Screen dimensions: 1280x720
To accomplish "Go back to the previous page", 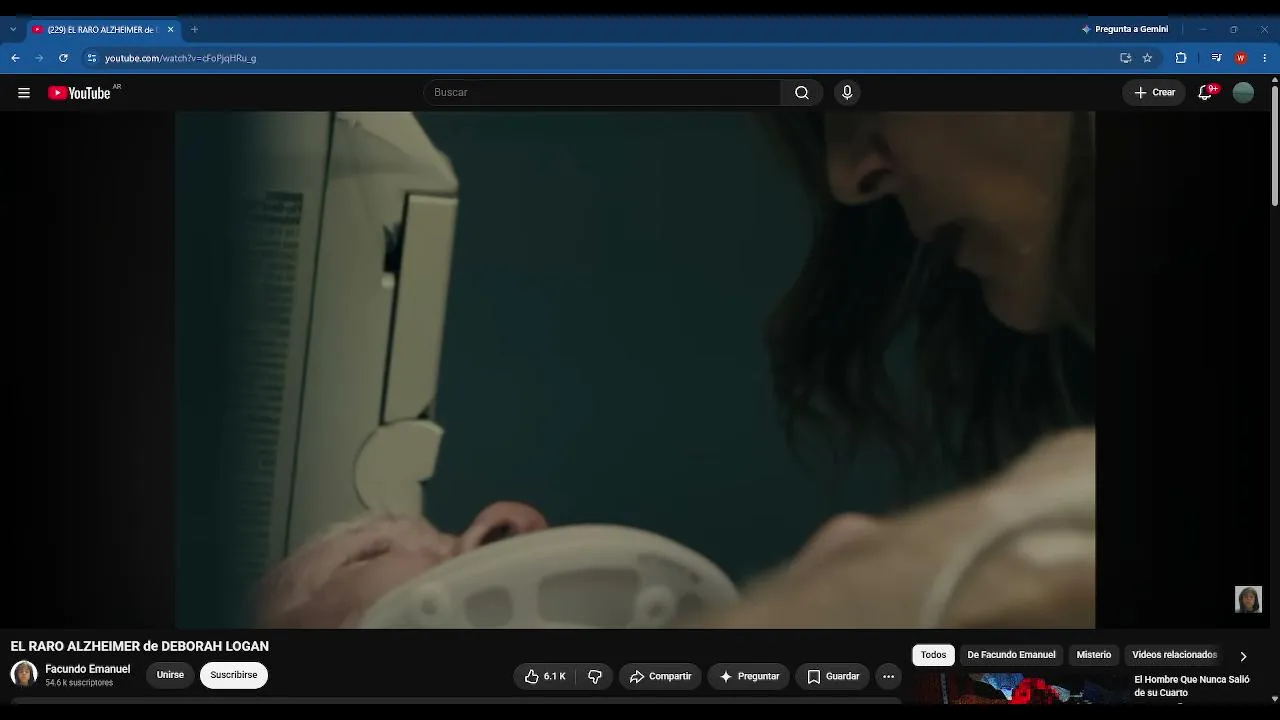I will pos(15,58).
